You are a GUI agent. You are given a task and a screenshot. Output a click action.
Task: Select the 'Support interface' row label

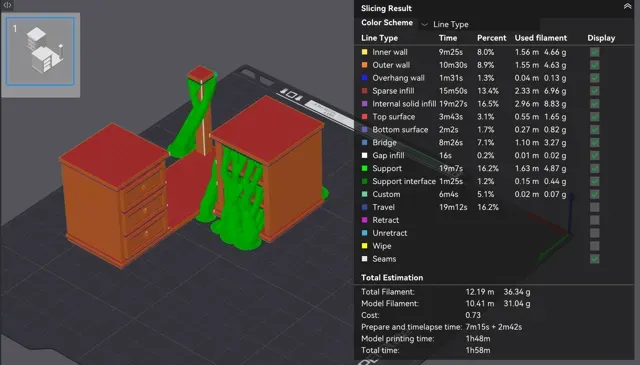click(x=404, y=181)
